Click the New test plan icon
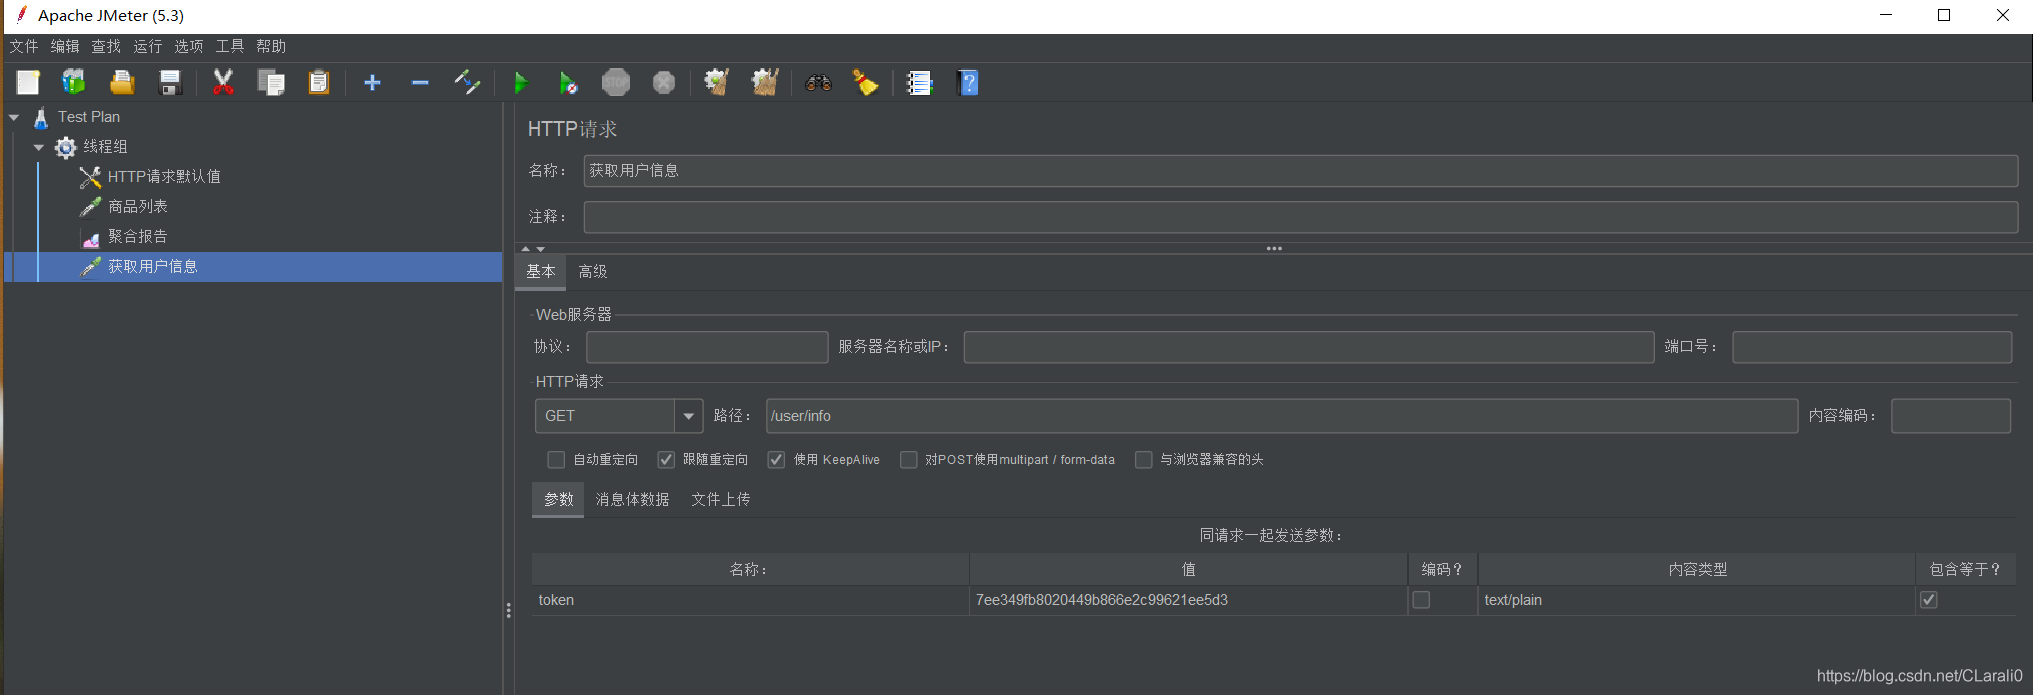Screen dimensions: 2033x695 28,83
